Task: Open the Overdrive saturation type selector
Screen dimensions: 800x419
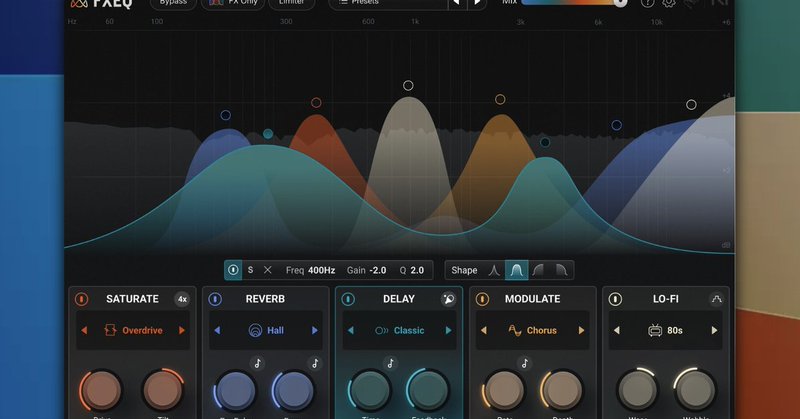Action: click(x=133, y=331)
